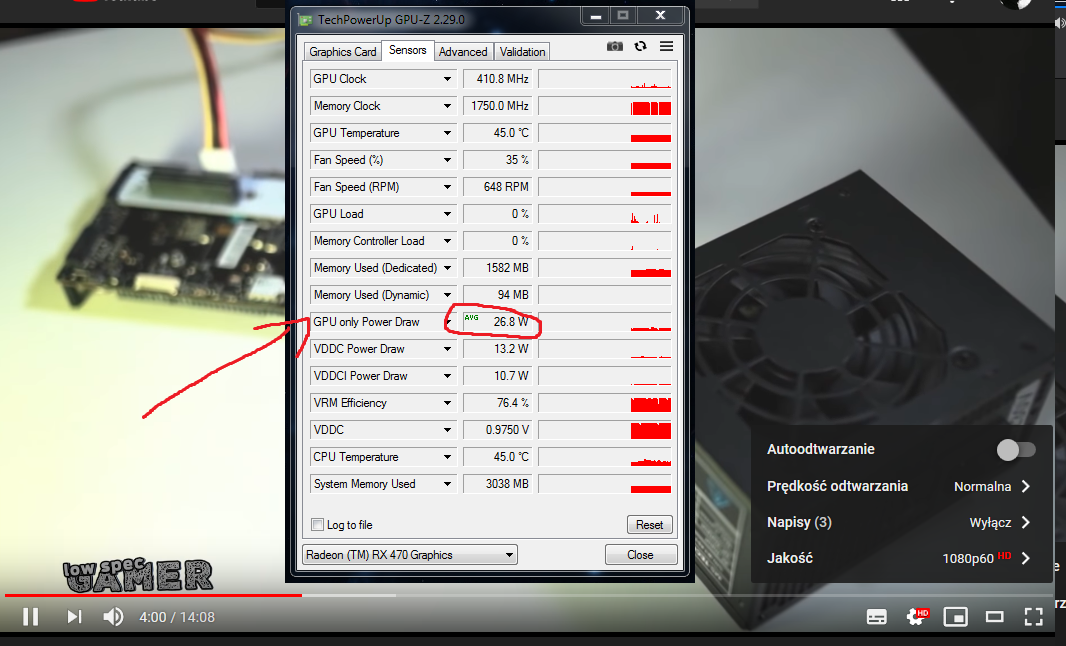Screen dimensions: 1066x646
Task: Open the CPU Temperature dropdown
Action: click(x=447, y=457)
